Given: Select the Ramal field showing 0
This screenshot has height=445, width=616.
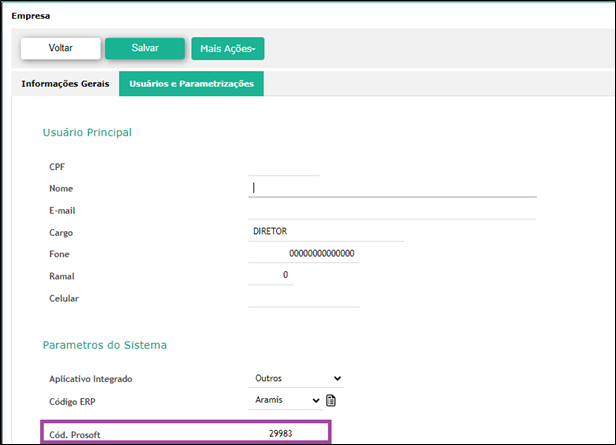Looking at the screenshot, I should 270,276.
